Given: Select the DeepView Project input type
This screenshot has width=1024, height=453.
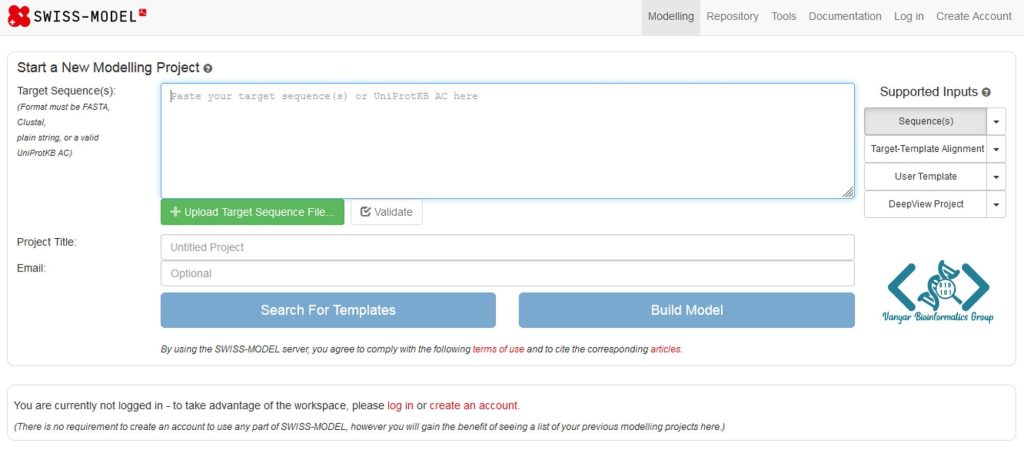Looking at the screenshot, I should pos(925,204).
